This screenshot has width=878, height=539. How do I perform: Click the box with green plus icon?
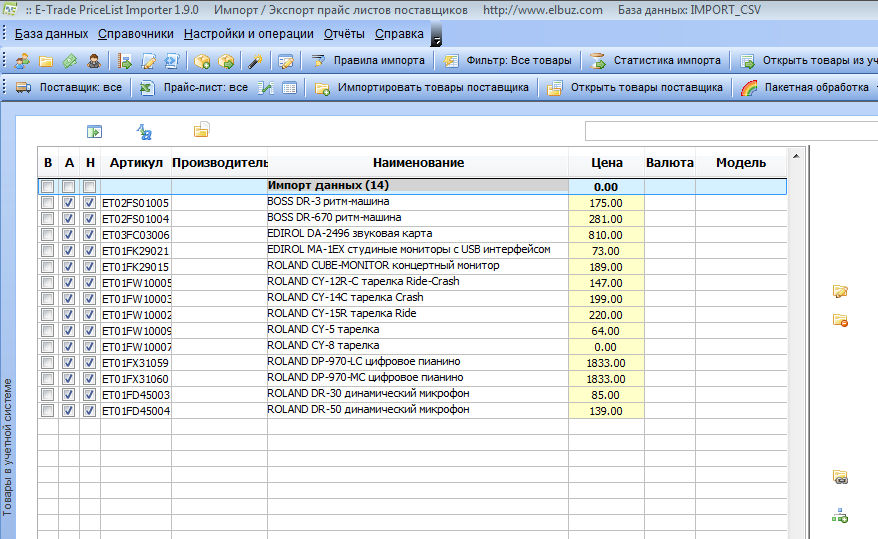[202, 60]
